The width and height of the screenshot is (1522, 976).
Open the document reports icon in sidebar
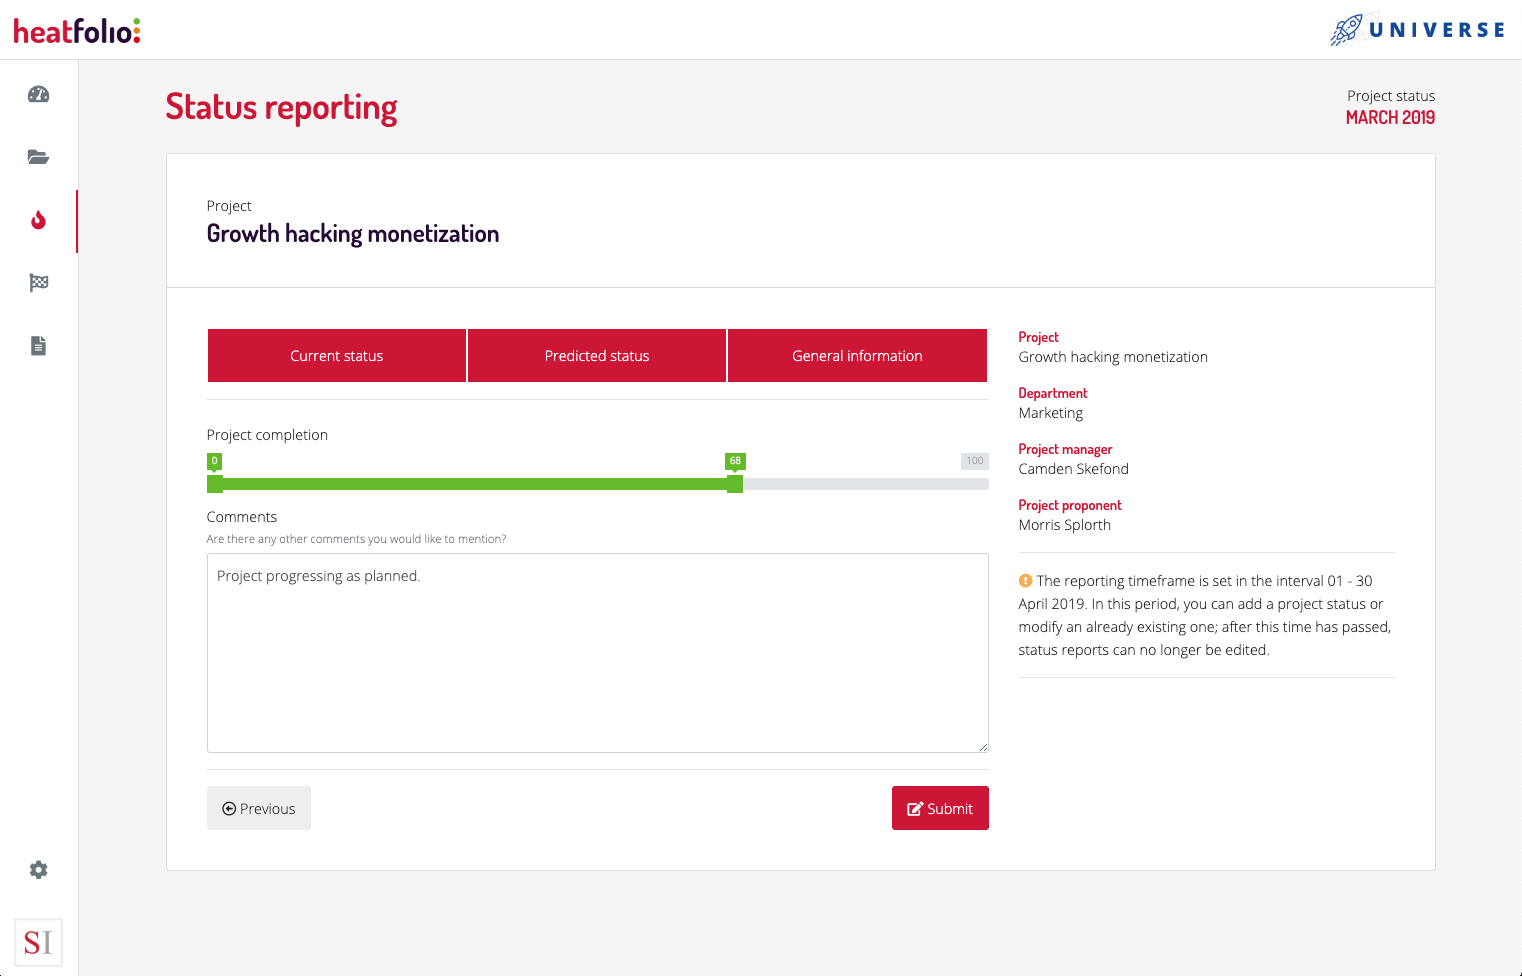38,346
